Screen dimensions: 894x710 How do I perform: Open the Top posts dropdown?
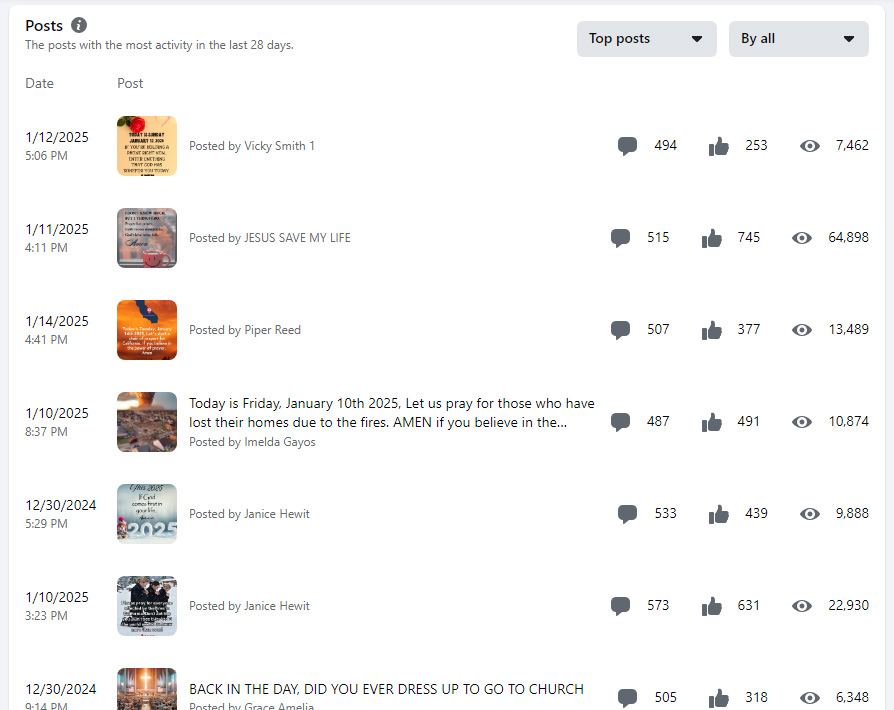click(x=647, y=39)
